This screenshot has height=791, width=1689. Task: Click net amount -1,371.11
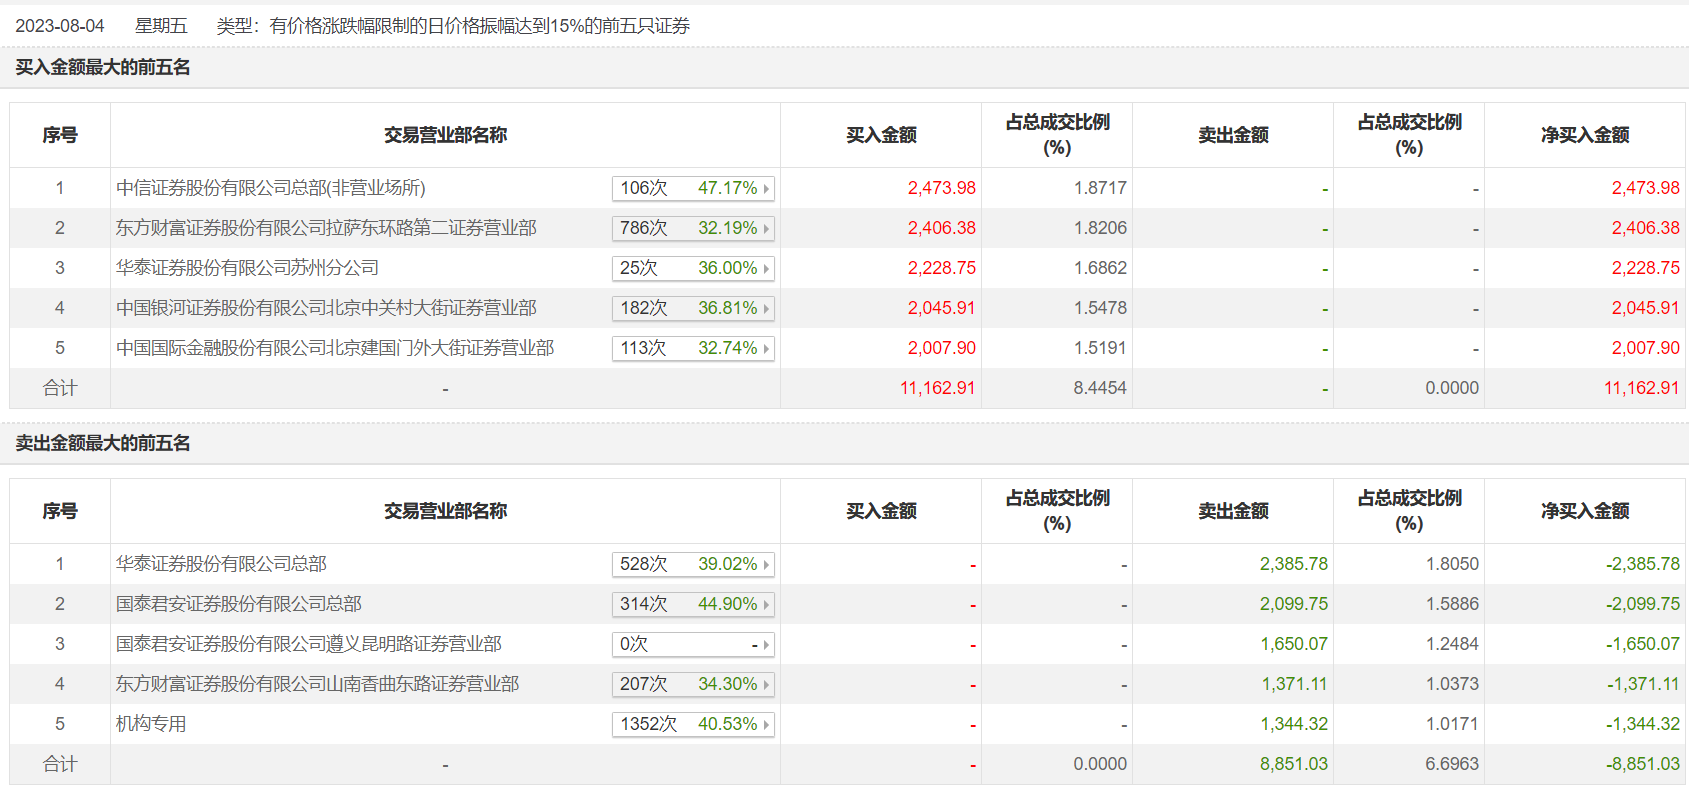click(x=1643, y=684)
